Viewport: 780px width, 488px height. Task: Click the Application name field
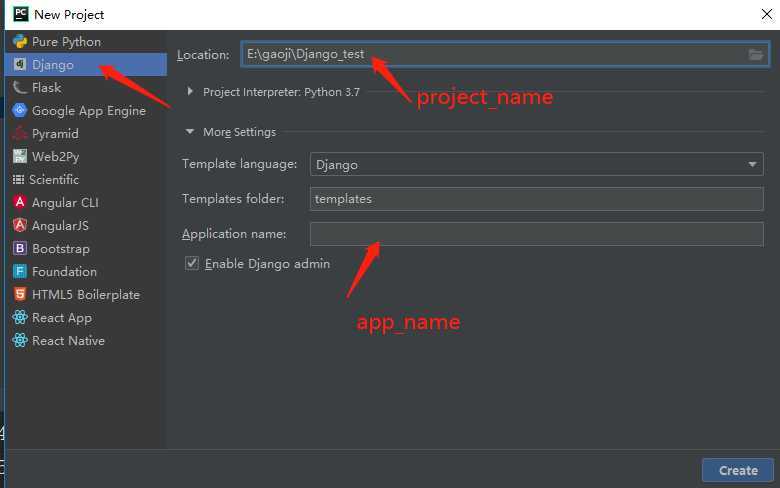(536, 234)
